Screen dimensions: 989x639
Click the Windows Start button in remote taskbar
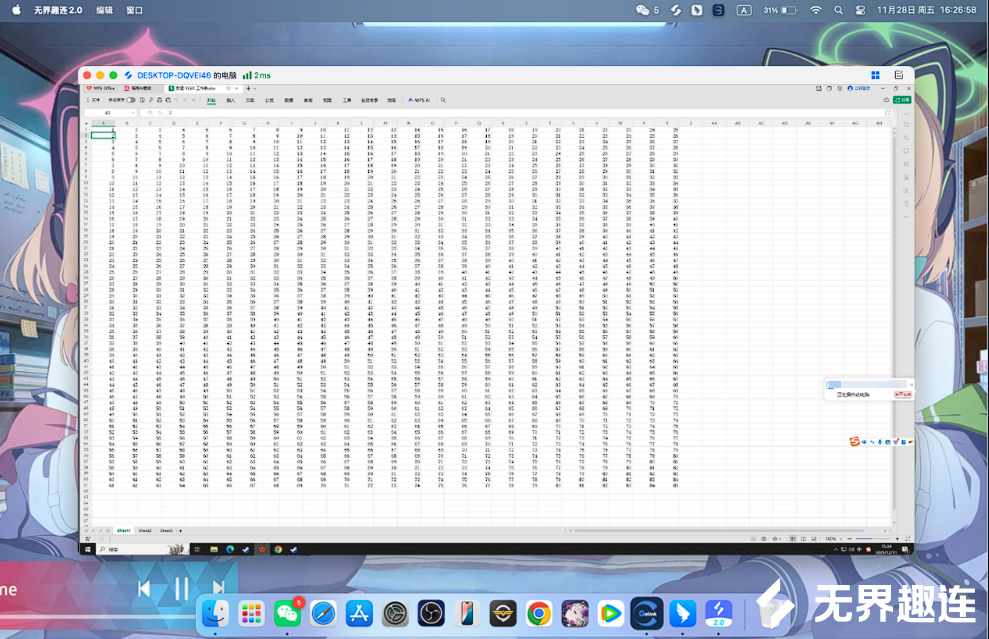pyautogui.click(x=87, y=549)
